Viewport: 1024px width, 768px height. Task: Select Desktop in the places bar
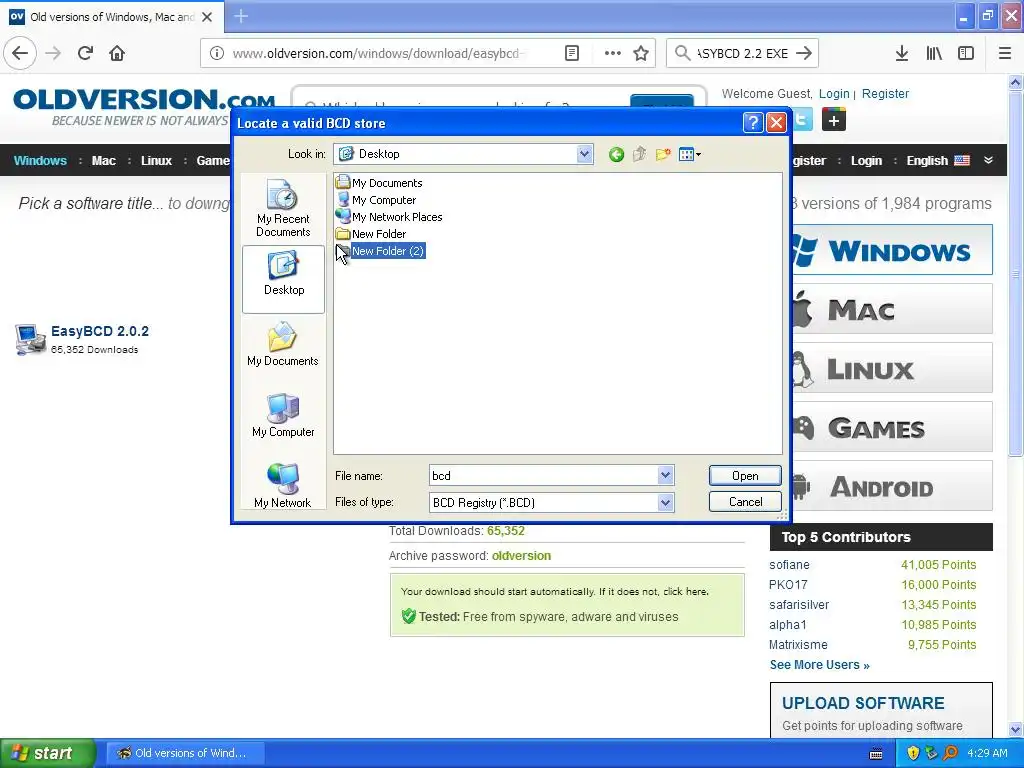(x=283, y=280)
